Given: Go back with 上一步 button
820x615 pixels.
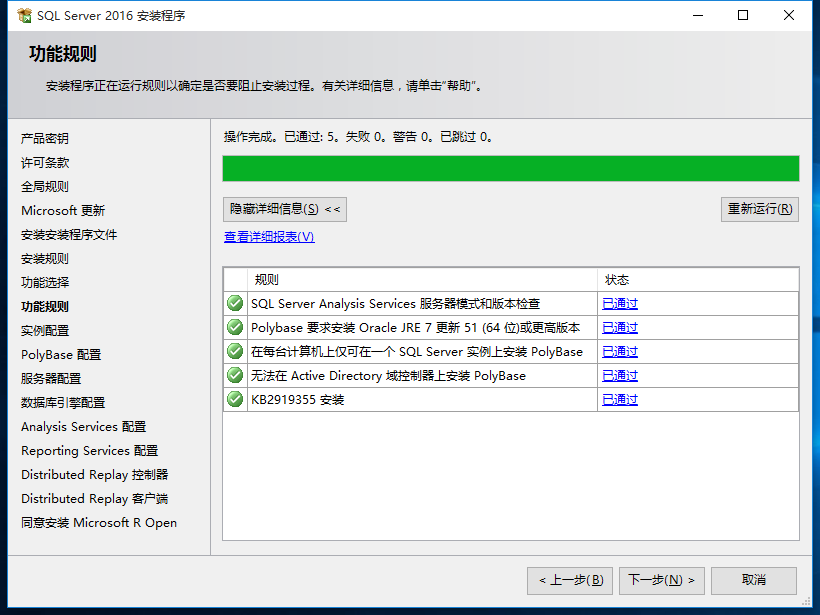Looking at the screenshot, I should tap(570, 580).
